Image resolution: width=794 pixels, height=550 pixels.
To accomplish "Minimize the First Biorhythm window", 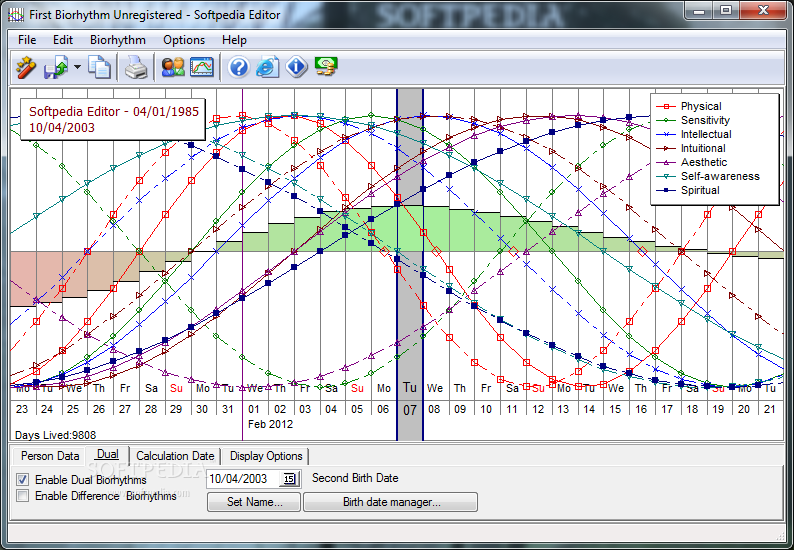I will point(699,10).
